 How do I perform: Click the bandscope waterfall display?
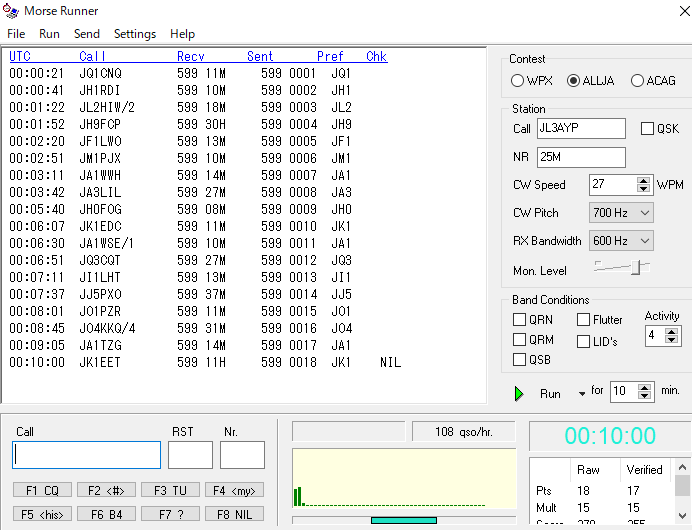[404, 479]
